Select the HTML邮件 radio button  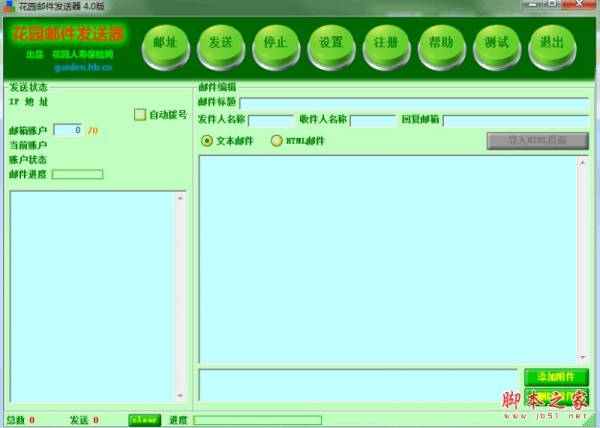click(x=277, y=141)
